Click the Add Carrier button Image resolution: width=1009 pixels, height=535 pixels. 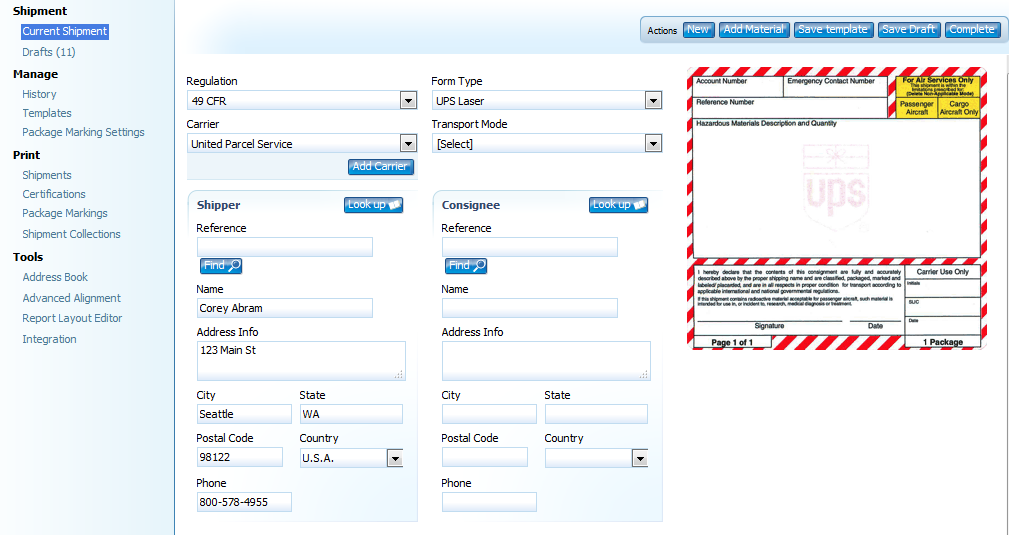(x=380, y=167)
